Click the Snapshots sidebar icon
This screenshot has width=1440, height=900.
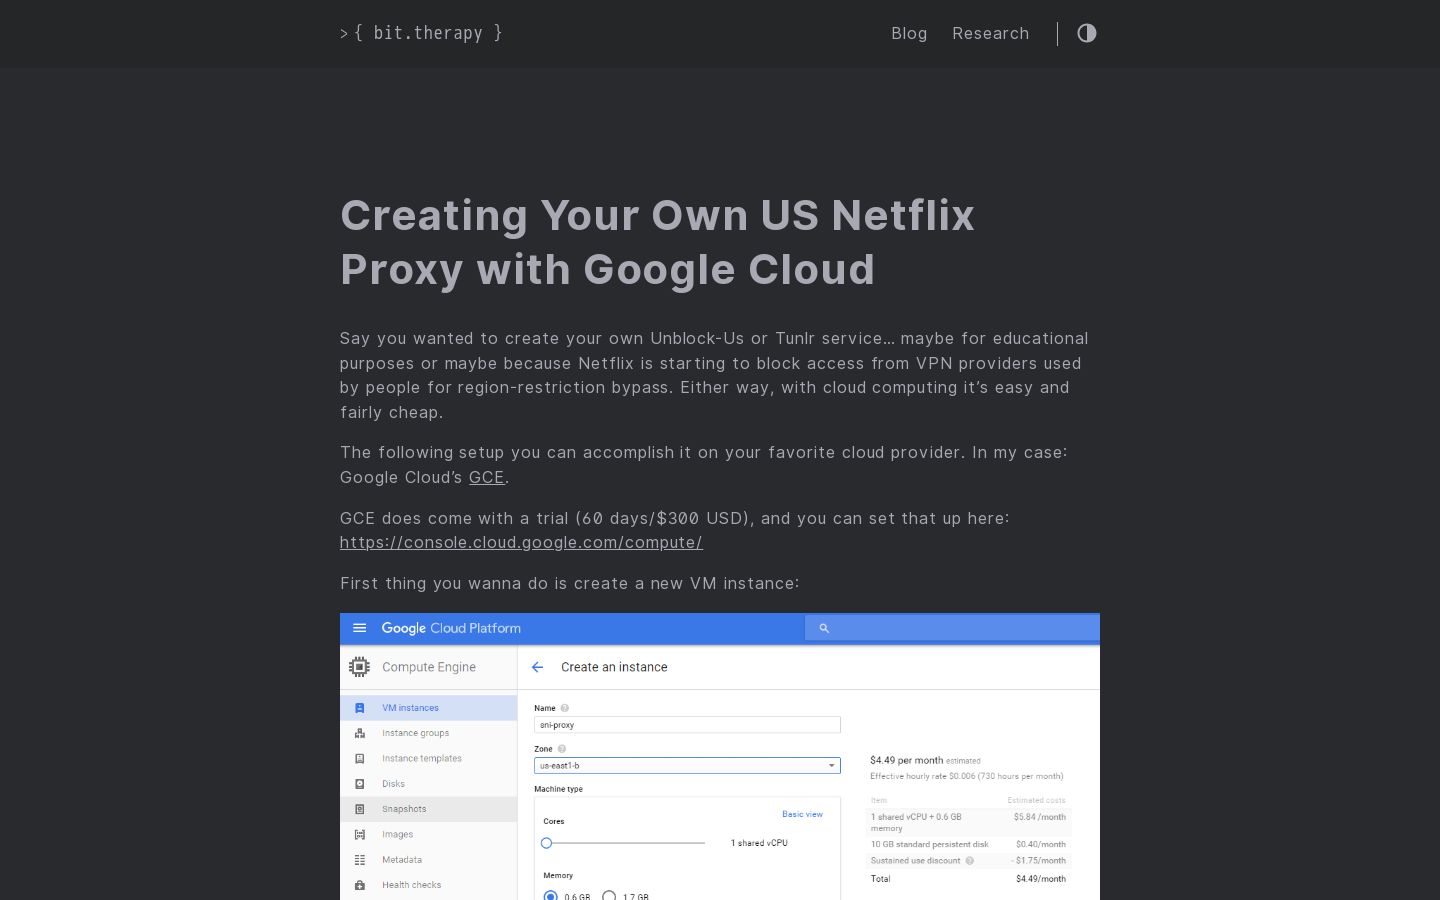pos(360,809)
